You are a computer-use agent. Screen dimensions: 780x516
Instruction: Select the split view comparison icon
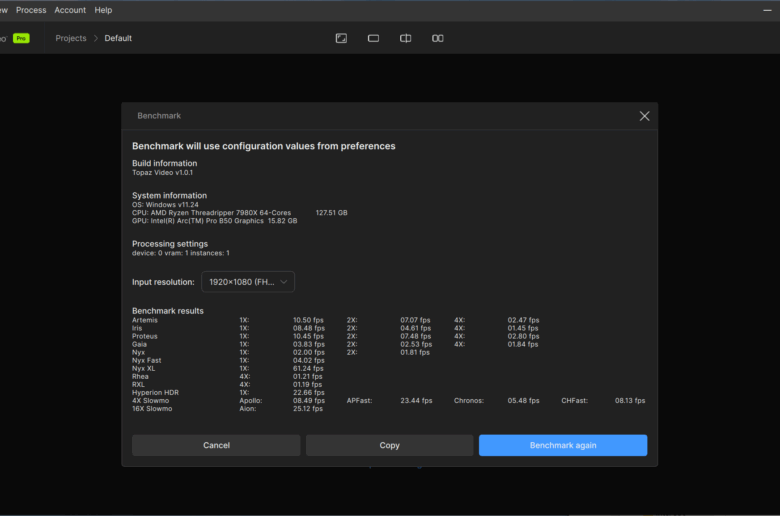(405, 38)
